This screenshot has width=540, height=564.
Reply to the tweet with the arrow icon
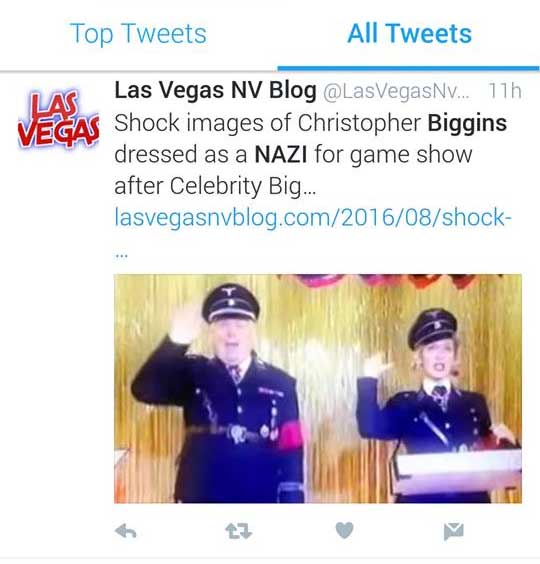(x=126, y=531)
